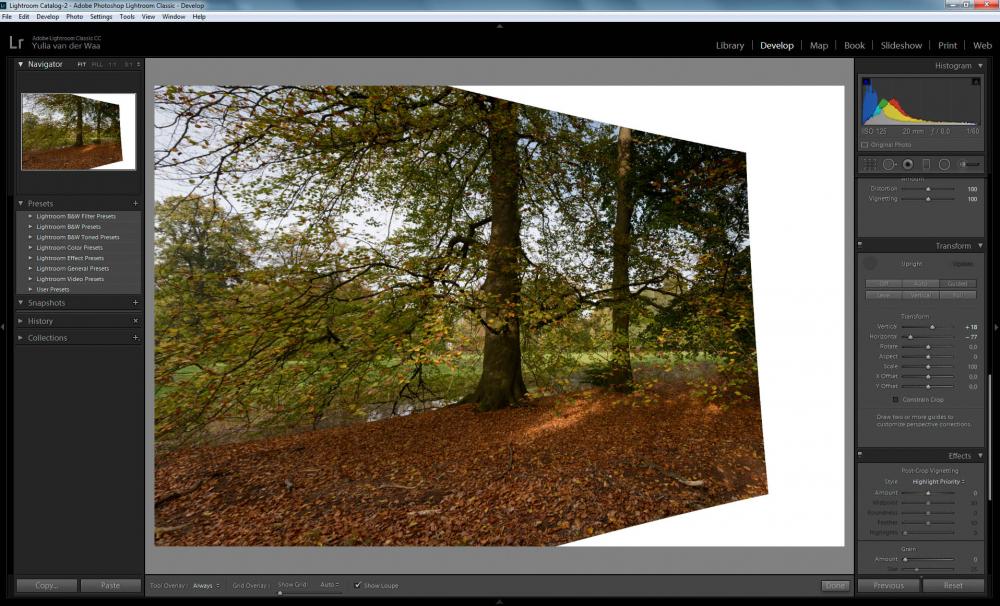The image size is (1000, 606).
Task: Select the Spot Removal tool icon
Action: click(889, 165)
